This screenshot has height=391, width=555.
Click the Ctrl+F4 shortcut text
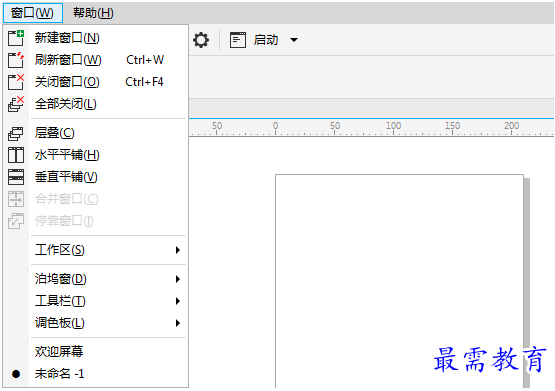(x=144, y=82)
